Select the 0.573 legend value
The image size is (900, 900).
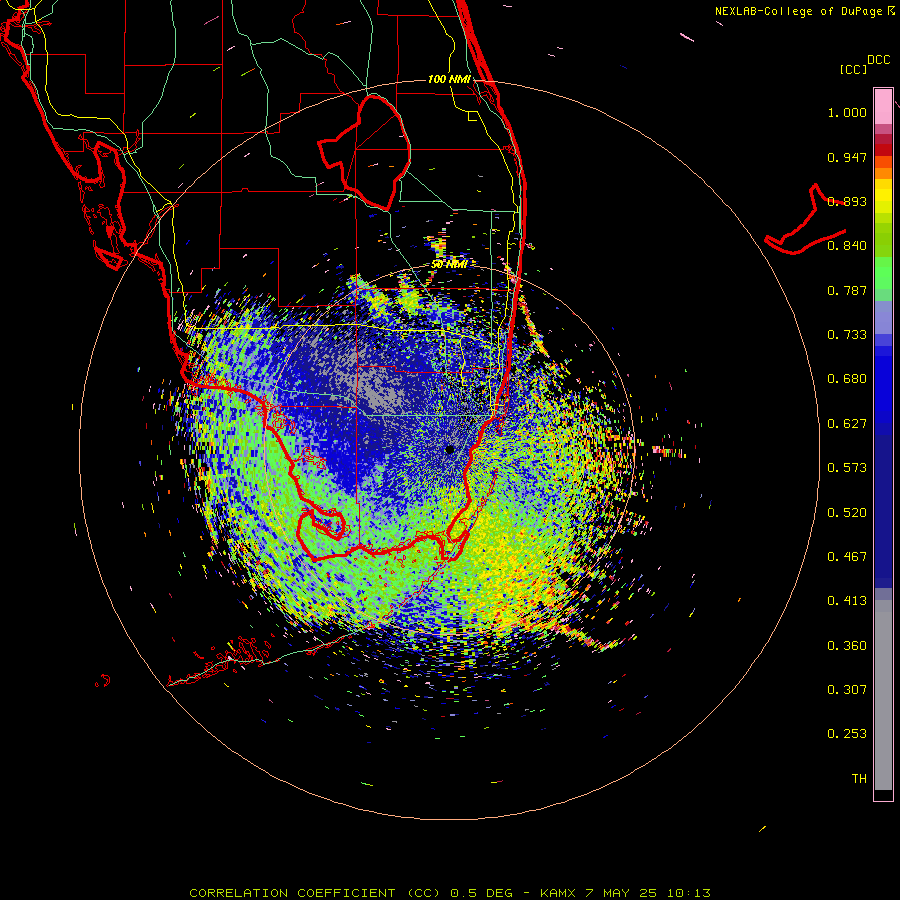[847, 468]
